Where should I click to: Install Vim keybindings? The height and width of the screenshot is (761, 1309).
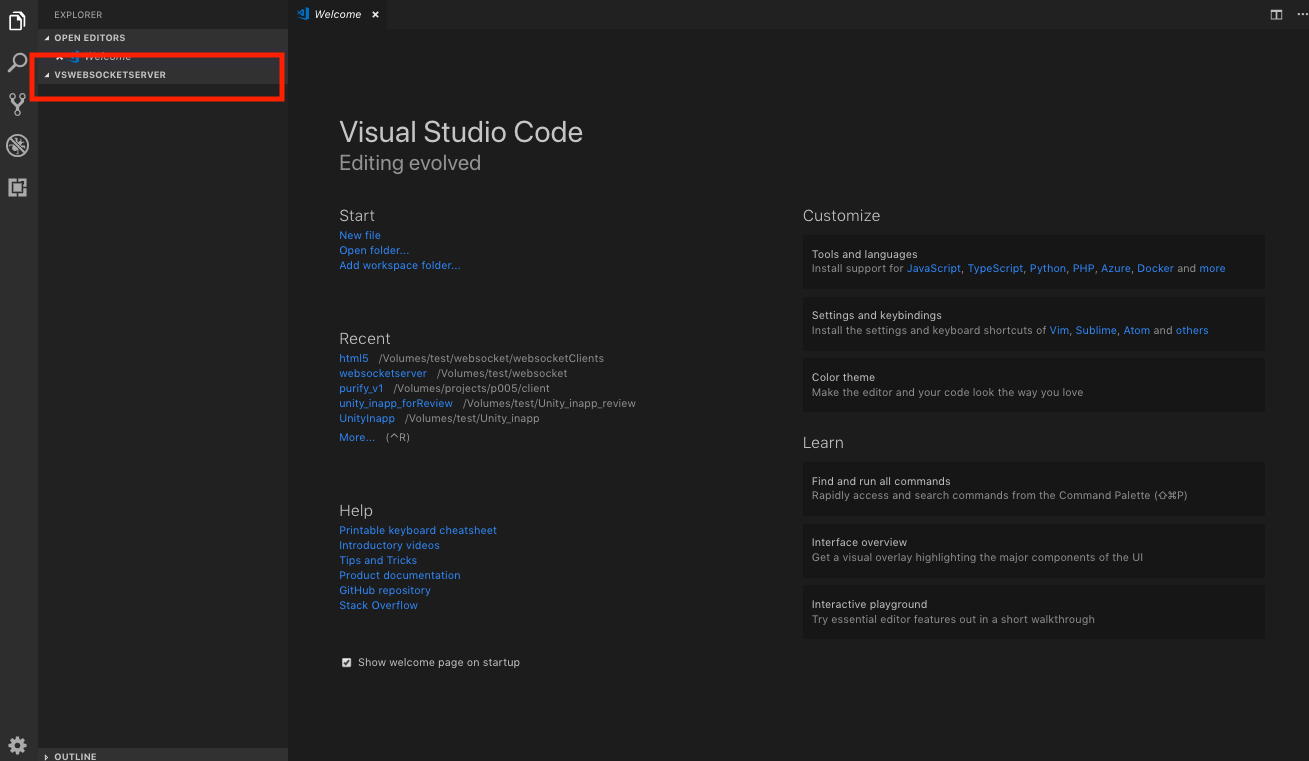[x=1059, y=330]
